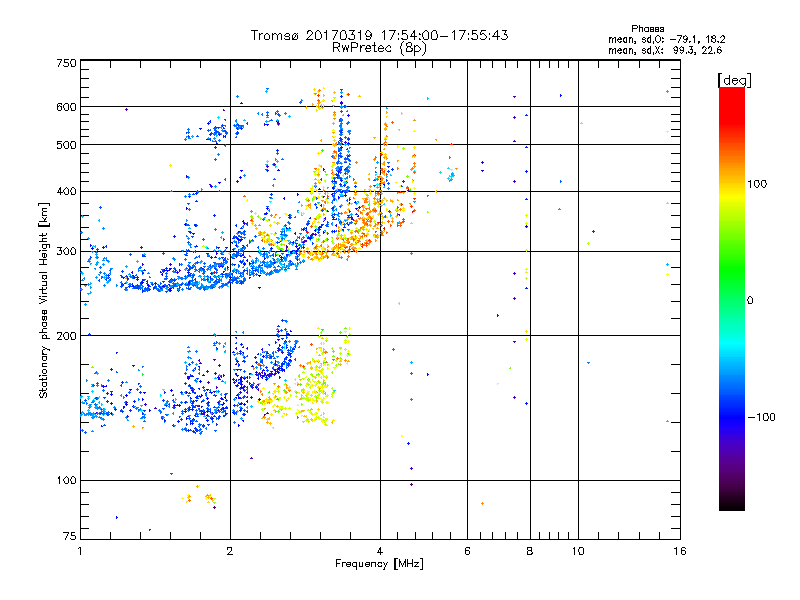Click the y-axis tick label '75'
Viewport: 800px width, 600px height.
70,536
